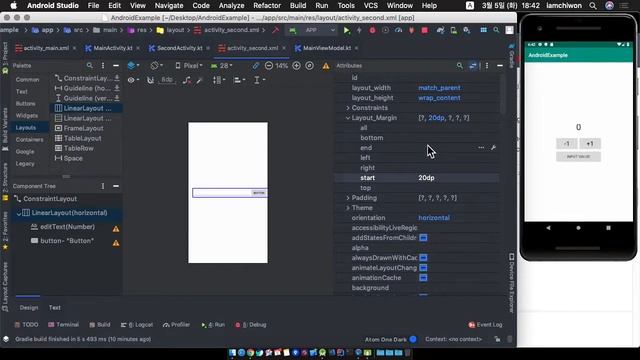The height and width of the screenshot is (360, 640).
Task: Minimize the Palette panel
Action: (x=116, y=66)
